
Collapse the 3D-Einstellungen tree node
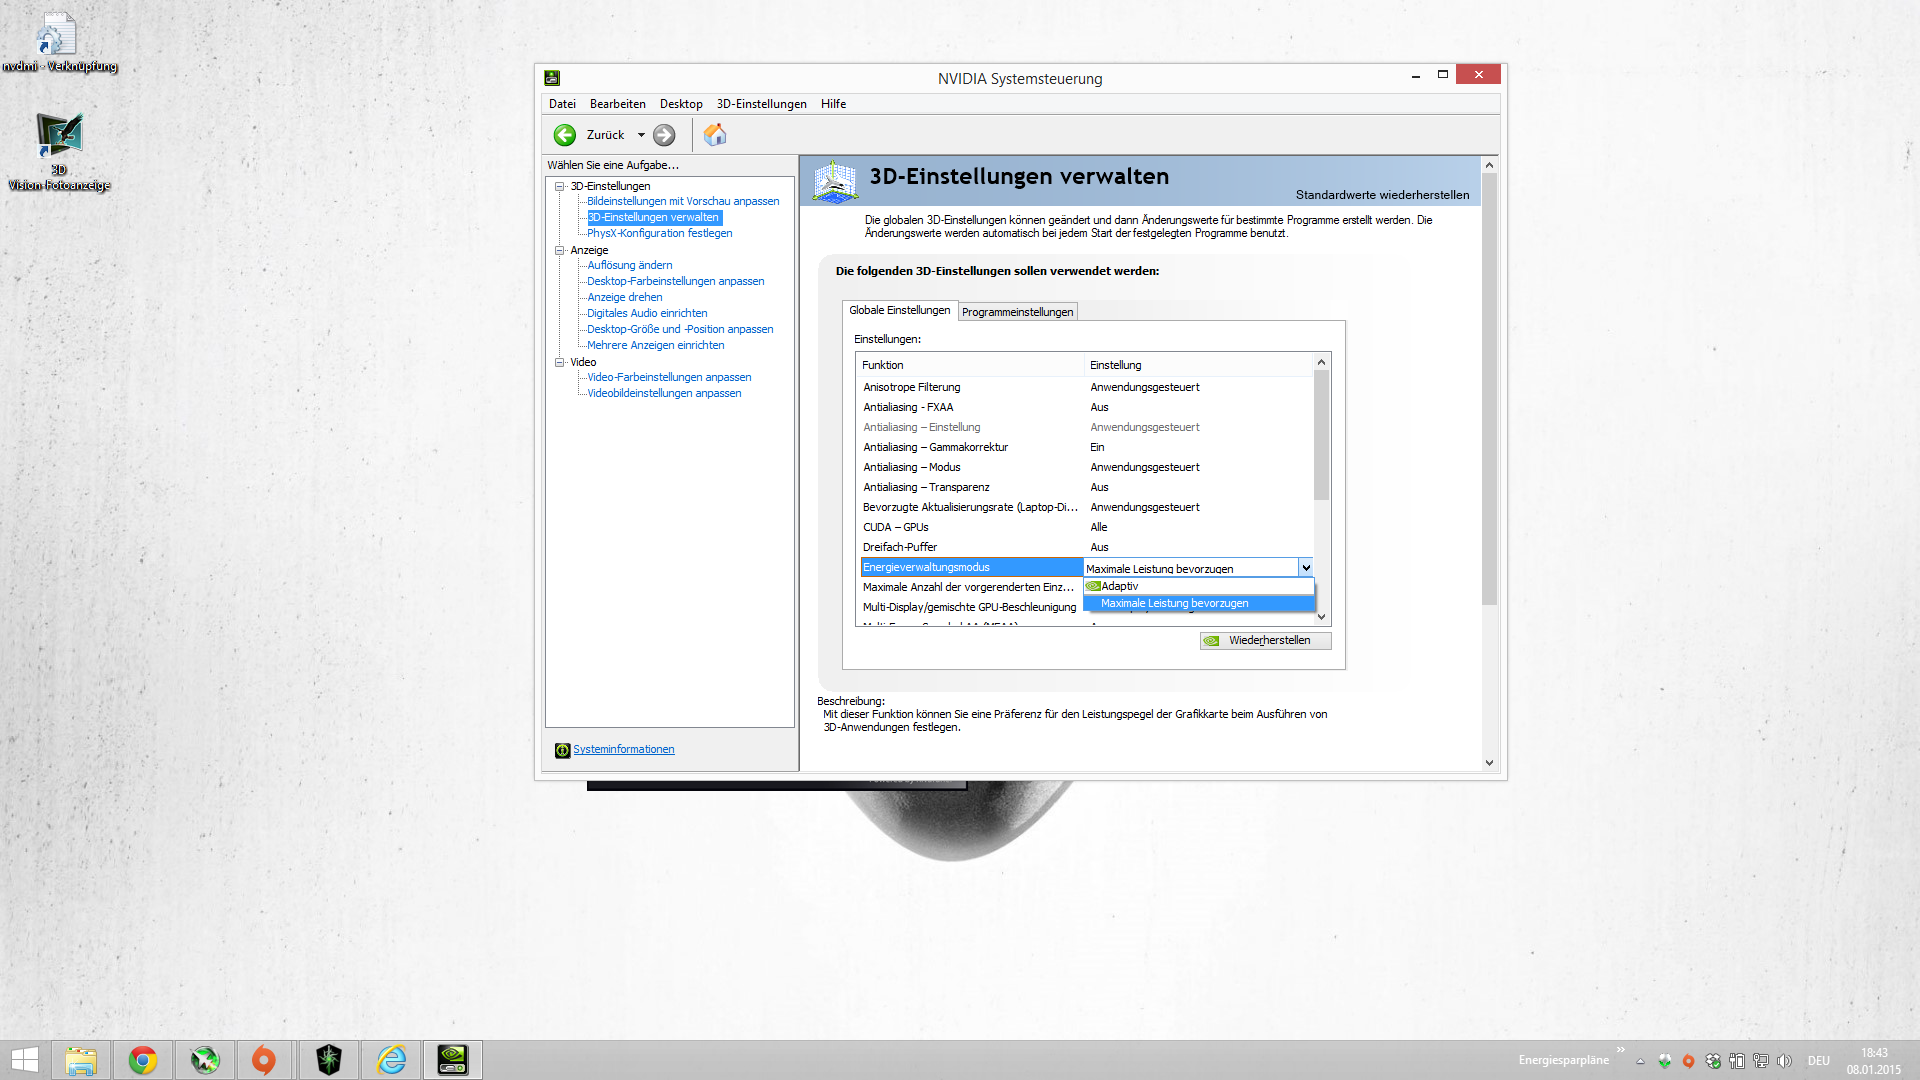click(x=560, y=186)
